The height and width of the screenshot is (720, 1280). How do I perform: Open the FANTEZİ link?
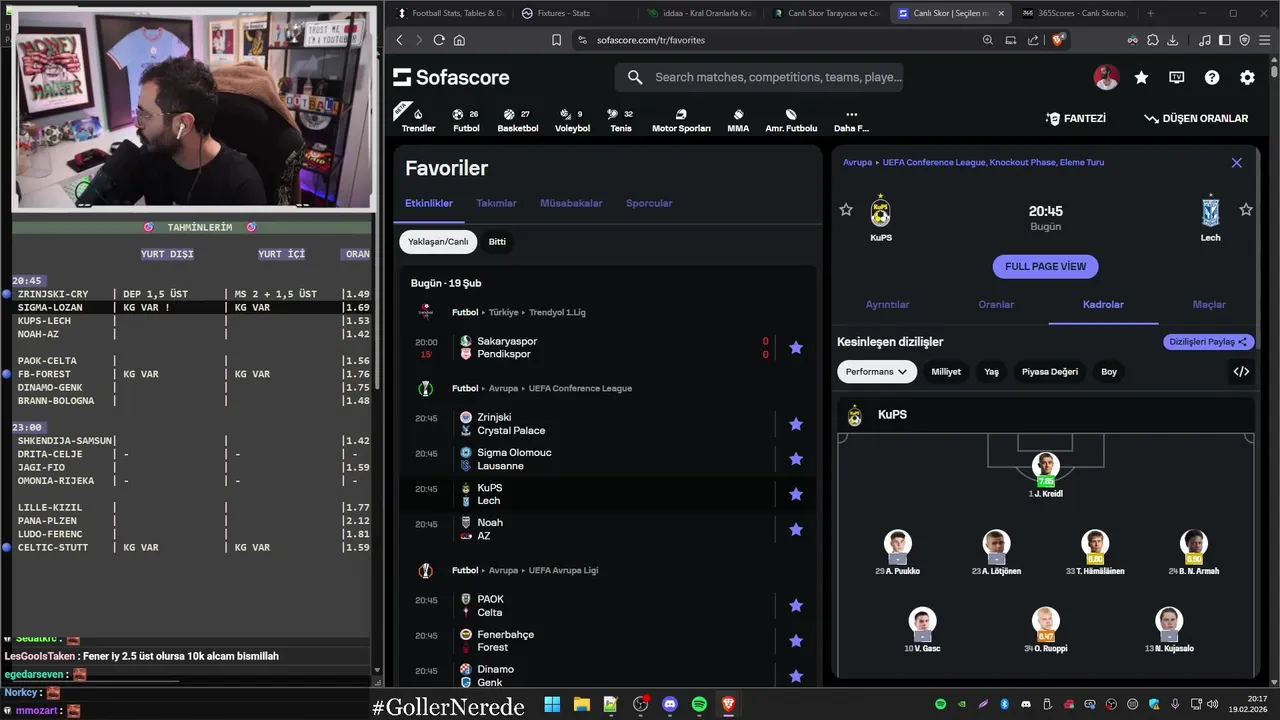pos(1076,118)
